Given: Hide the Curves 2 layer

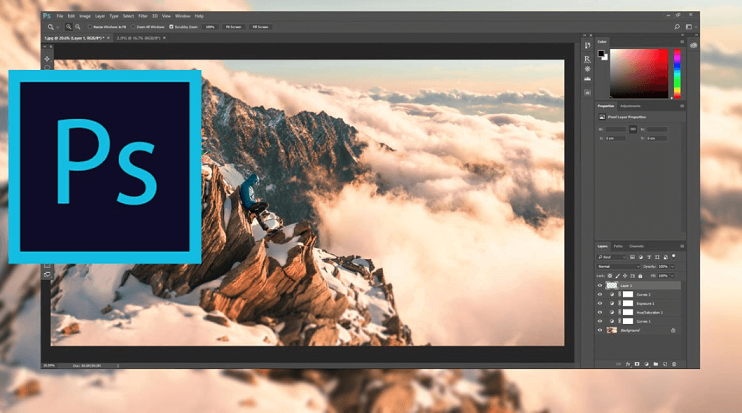Looking at the screenshot, I should click(600, 294).
